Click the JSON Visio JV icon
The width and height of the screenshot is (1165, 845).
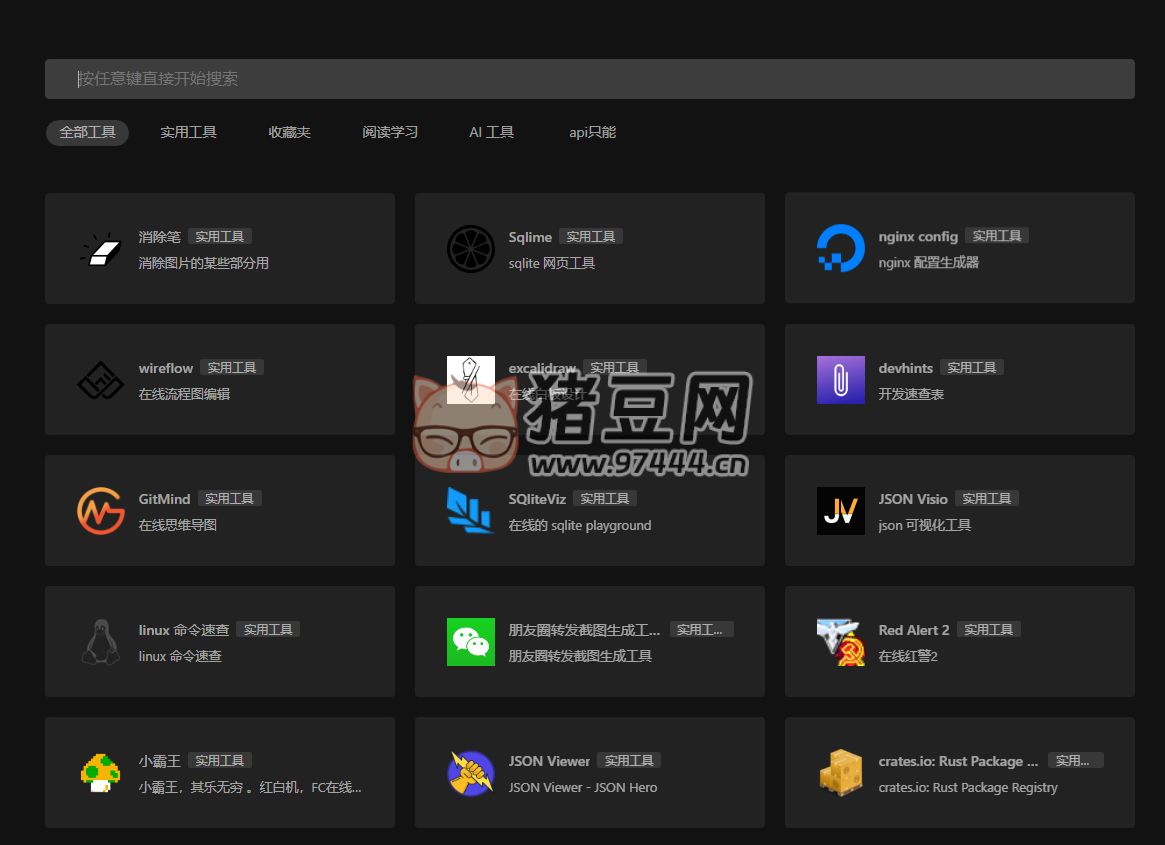tap(840, 510)
